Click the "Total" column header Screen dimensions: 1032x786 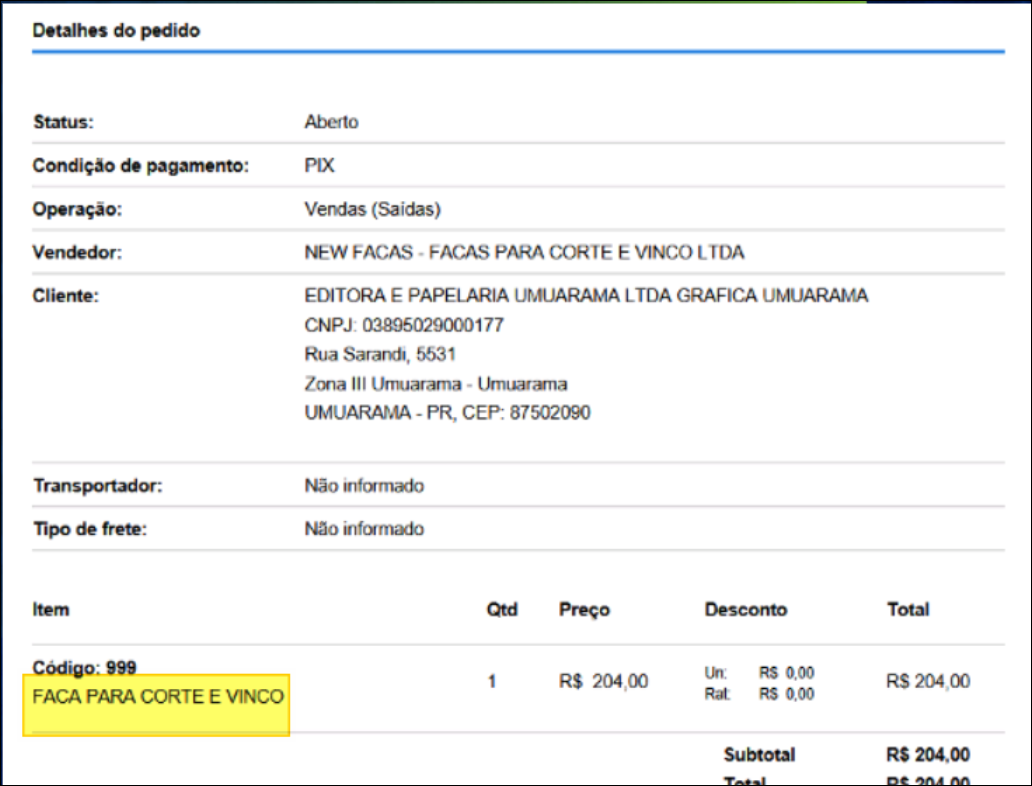point(908,610)
